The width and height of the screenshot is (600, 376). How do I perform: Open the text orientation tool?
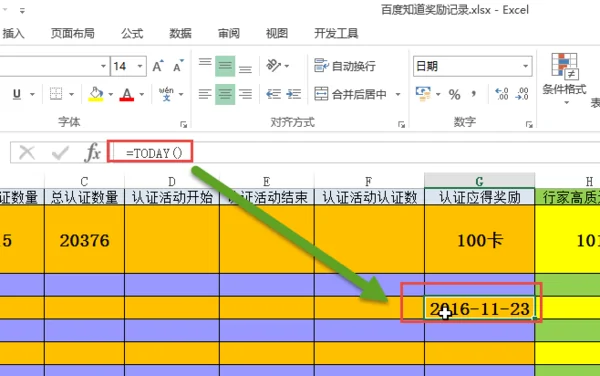coord(273,66)
